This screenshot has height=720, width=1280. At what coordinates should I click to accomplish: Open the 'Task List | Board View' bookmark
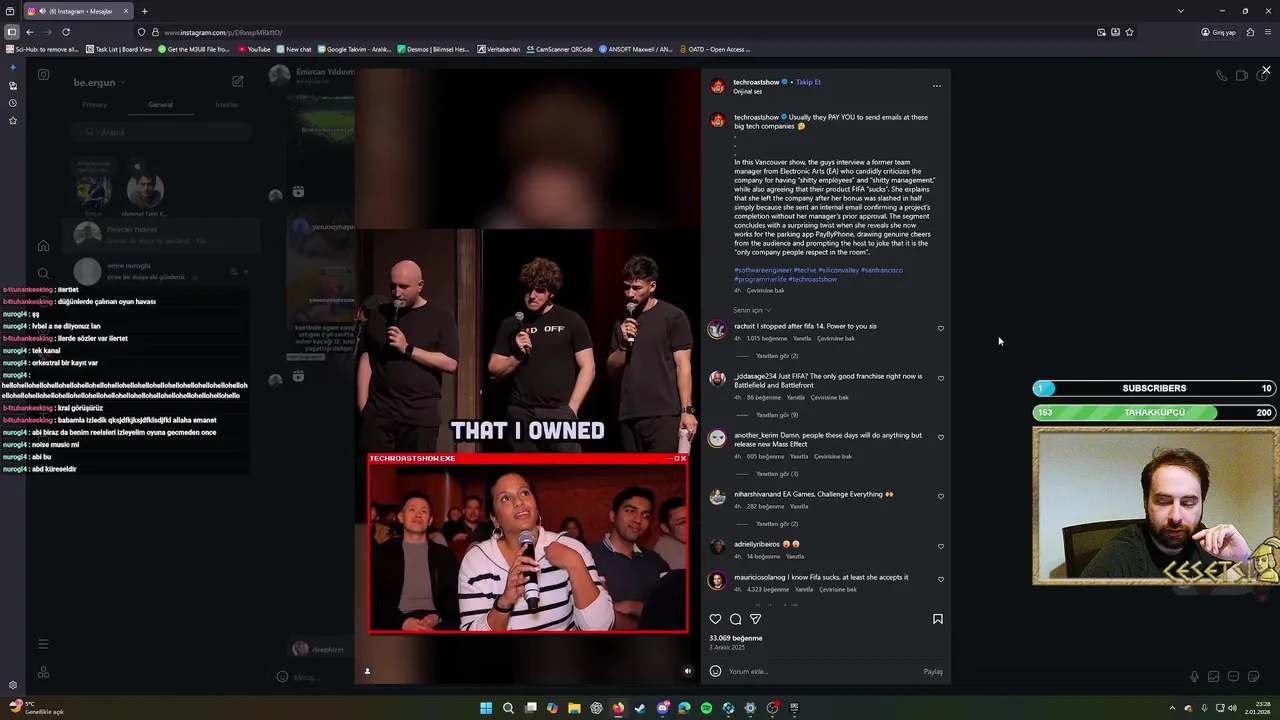pos(119,49)
